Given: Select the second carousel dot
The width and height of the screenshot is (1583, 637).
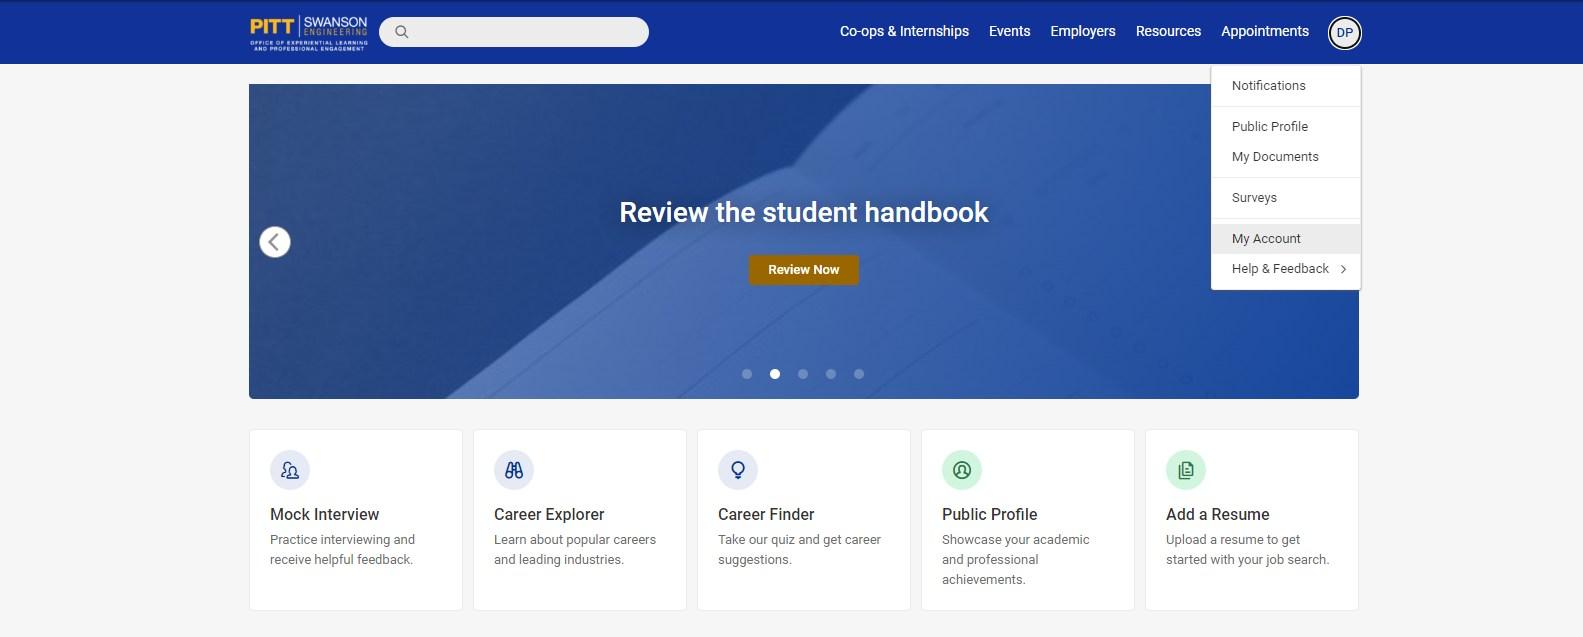Looking at the screenshot, I should point(775,374).
